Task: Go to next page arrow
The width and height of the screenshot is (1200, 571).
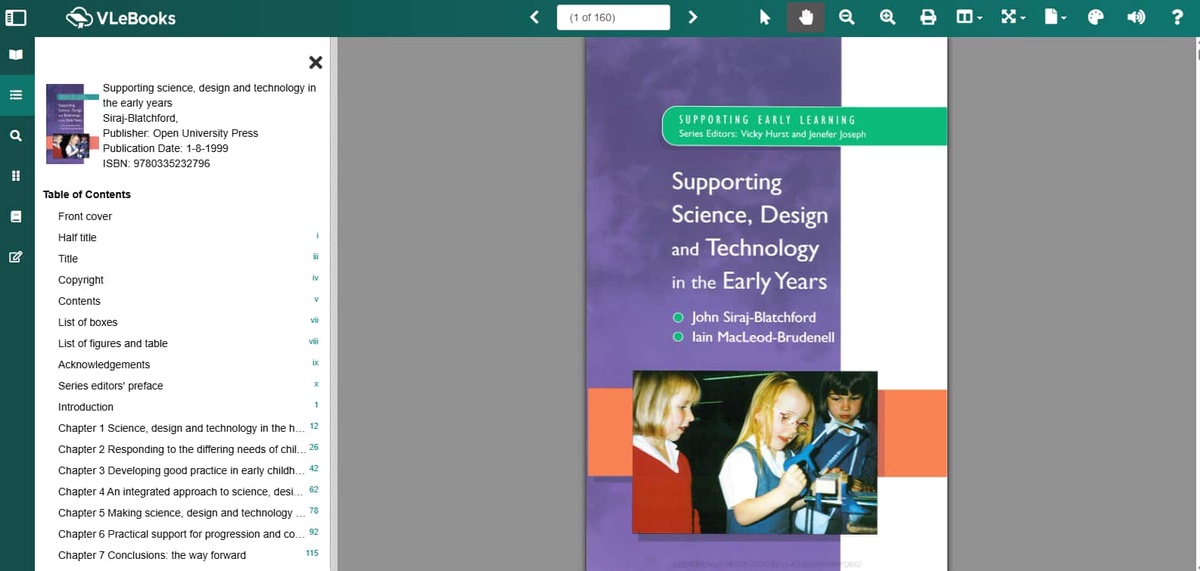Action: (x=692, y=17)
